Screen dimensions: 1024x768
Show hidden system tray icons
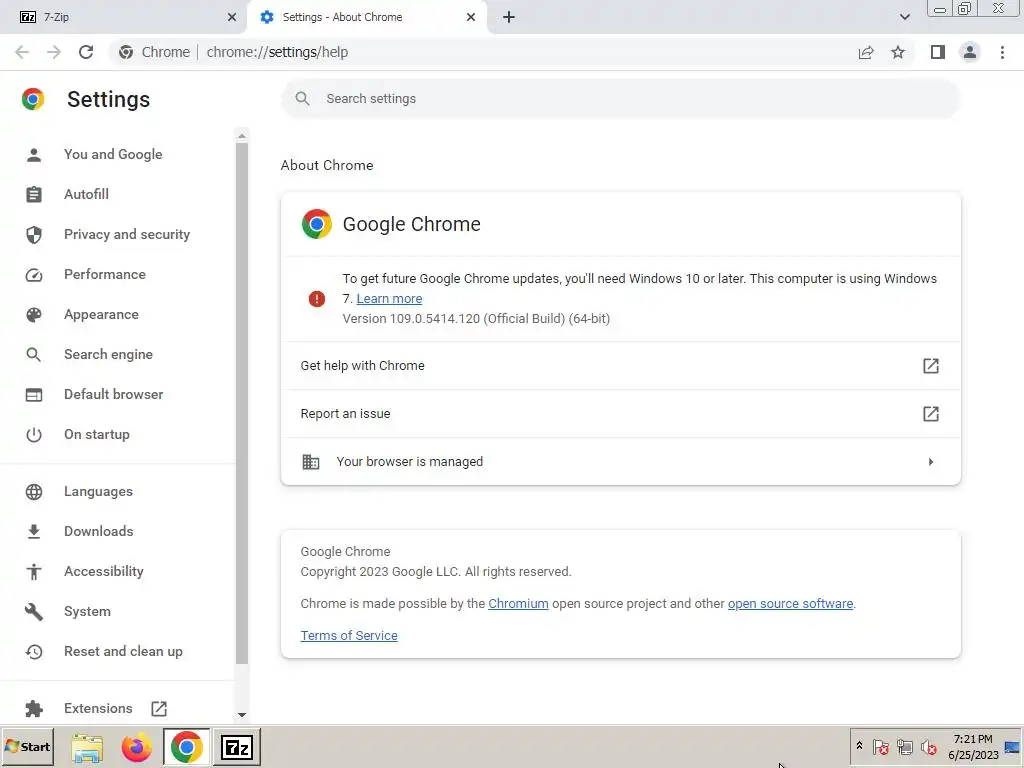click(x=859, y=746)
